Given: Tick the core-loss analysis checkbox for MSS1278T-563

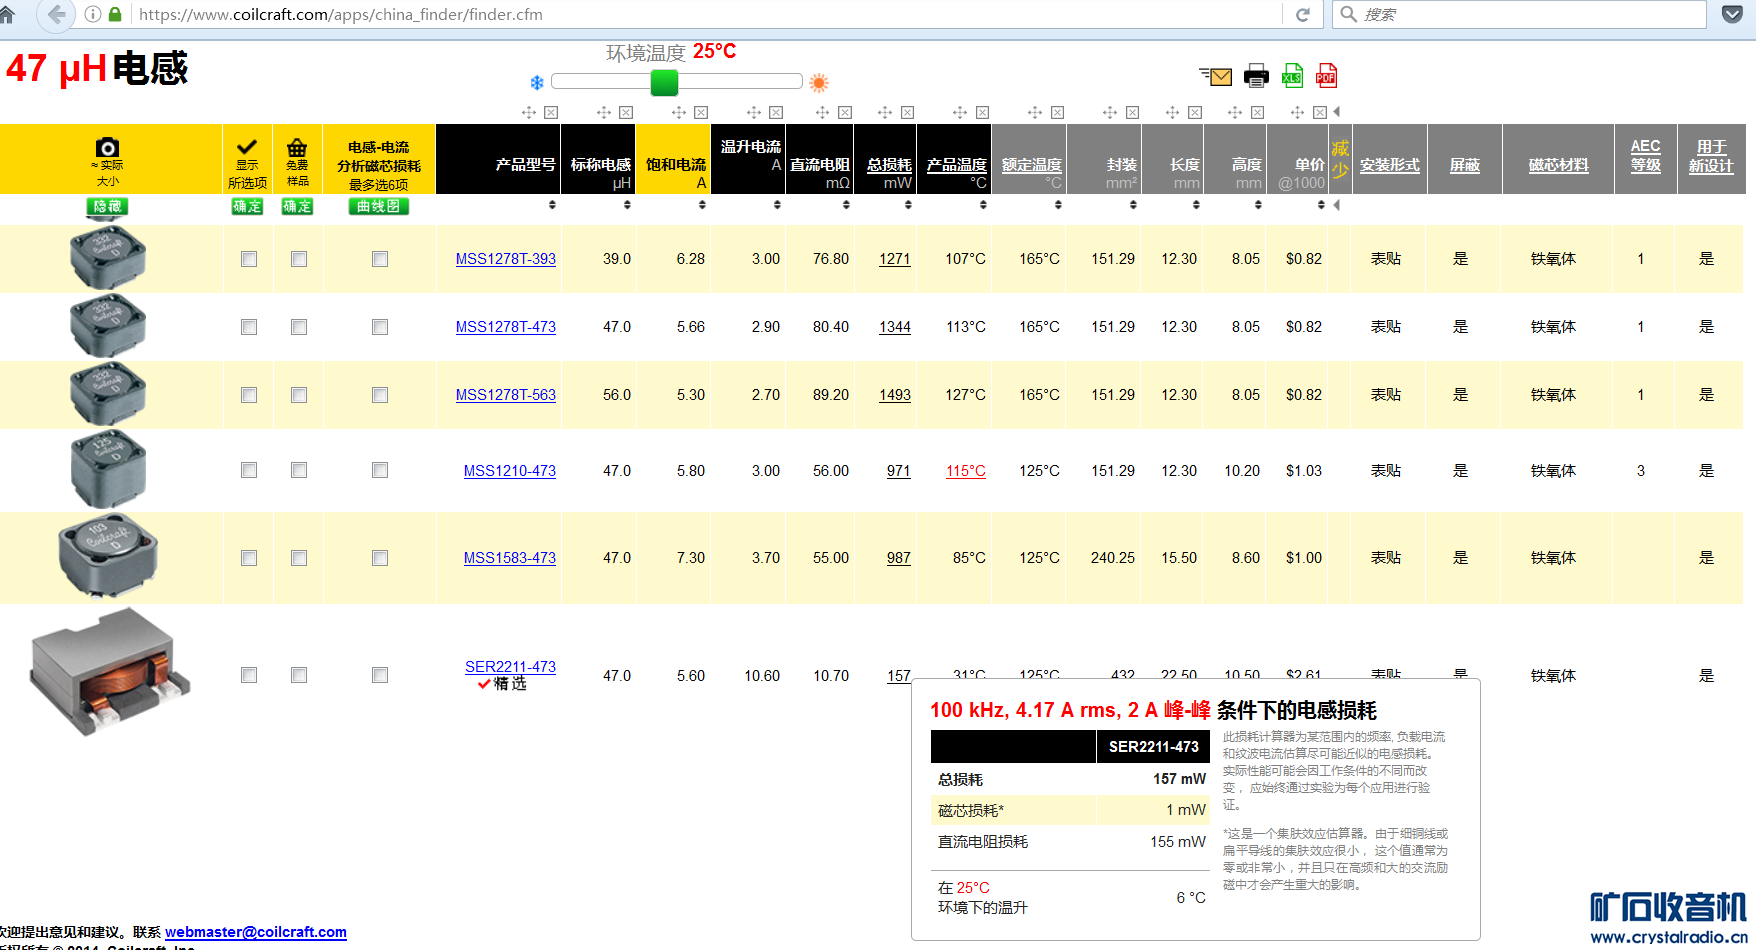Looking at the screenshot, I should [x=380, y=395].
